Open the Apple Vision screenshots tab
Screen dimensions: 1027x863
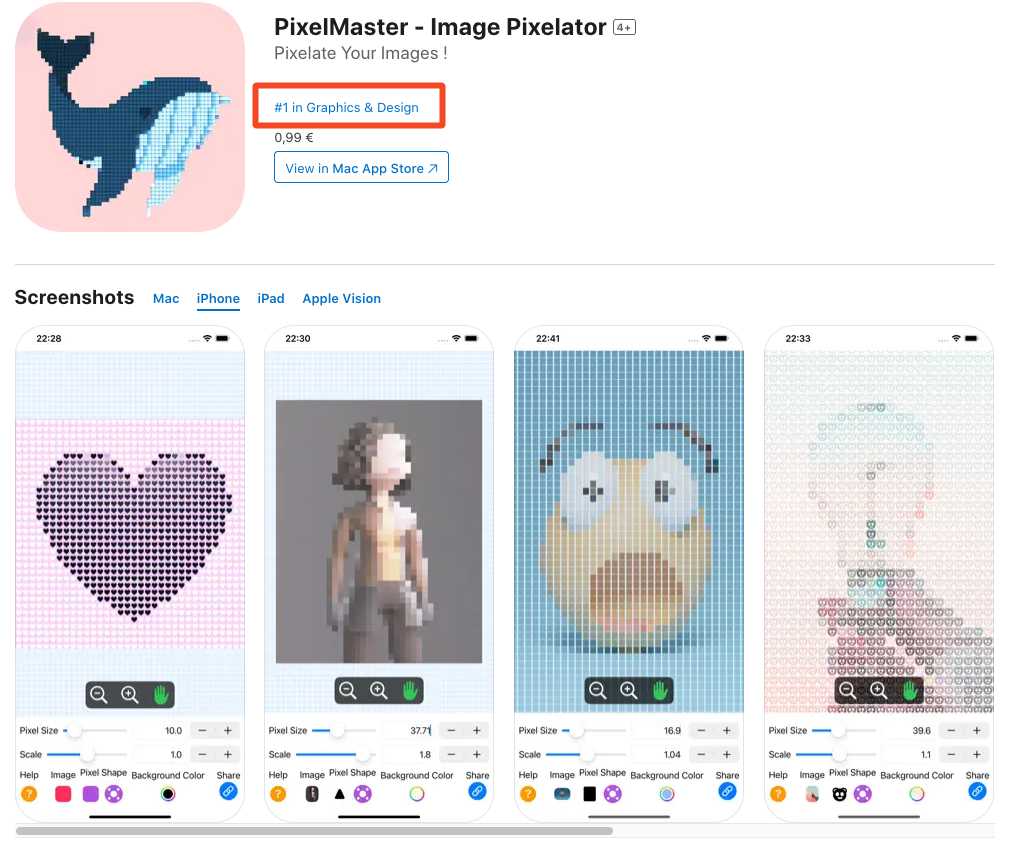pyautogui.click(x=341, y=299)
